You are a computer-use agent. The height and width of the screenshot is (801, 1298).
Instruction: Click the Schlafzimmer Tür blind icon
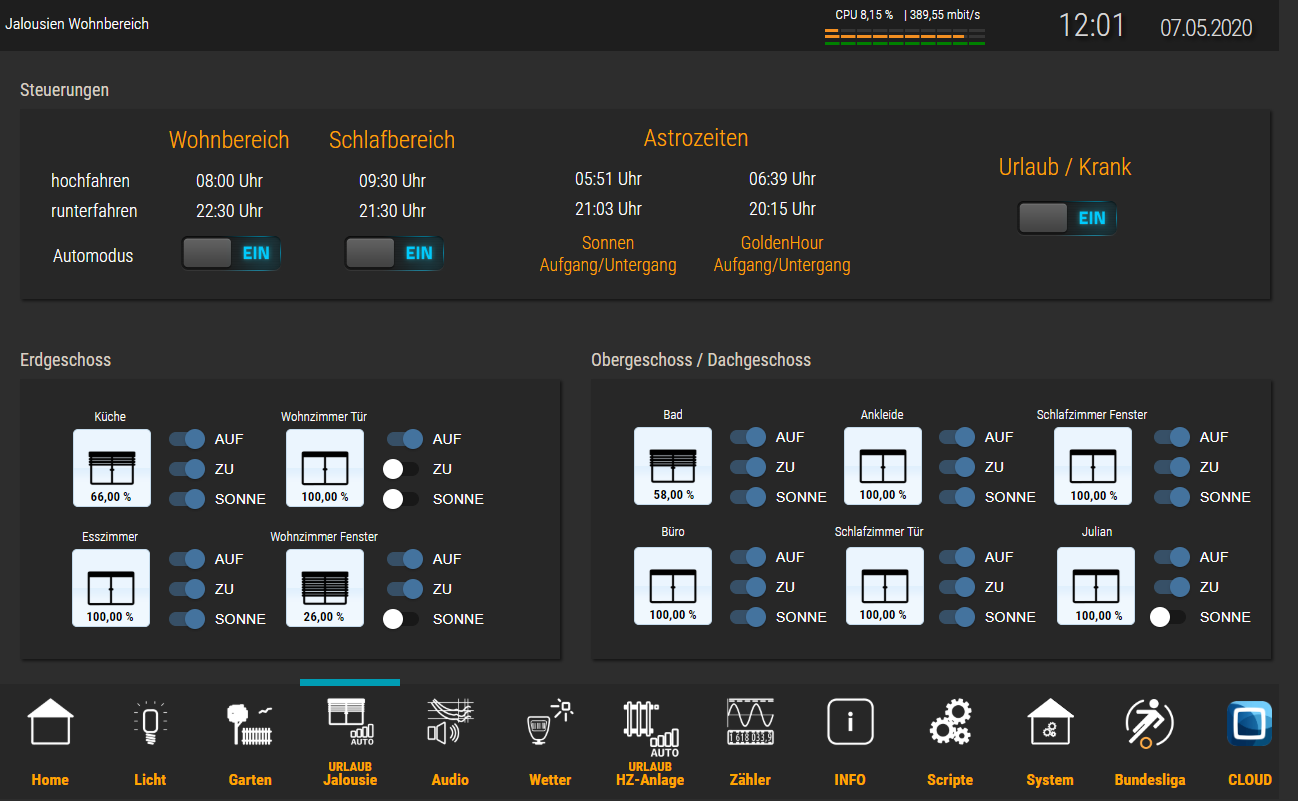tap(885, 586)
